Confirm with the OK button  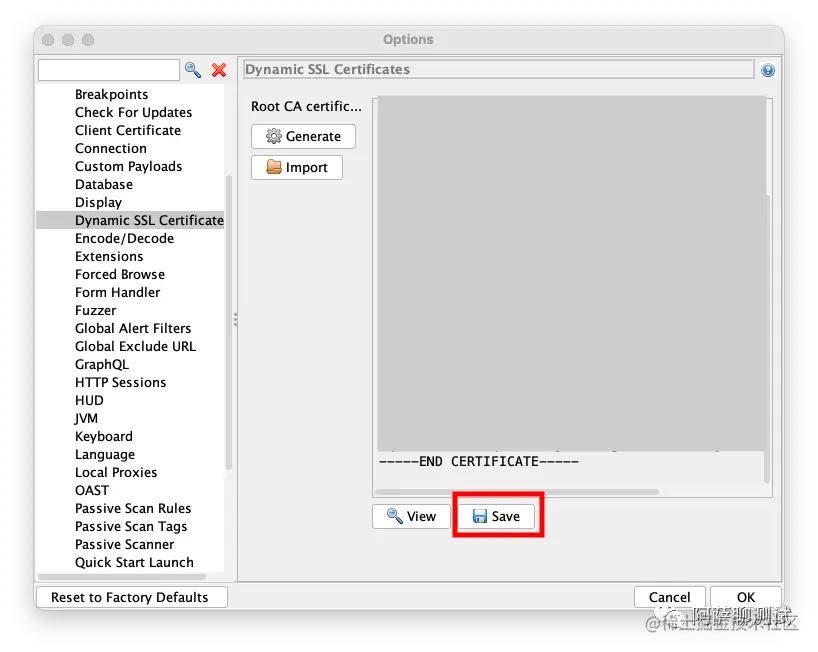tap(745, 597)
